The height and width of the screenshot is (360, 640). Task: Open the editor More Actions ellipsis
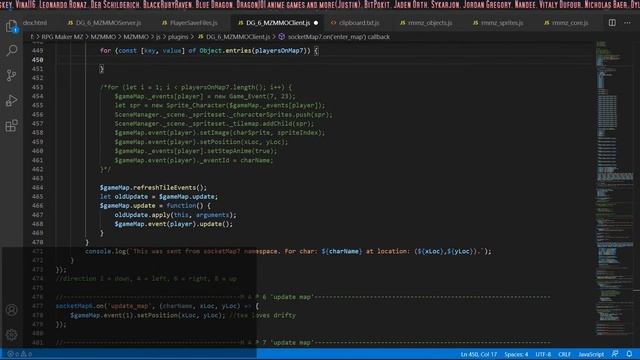coord(627,23)
